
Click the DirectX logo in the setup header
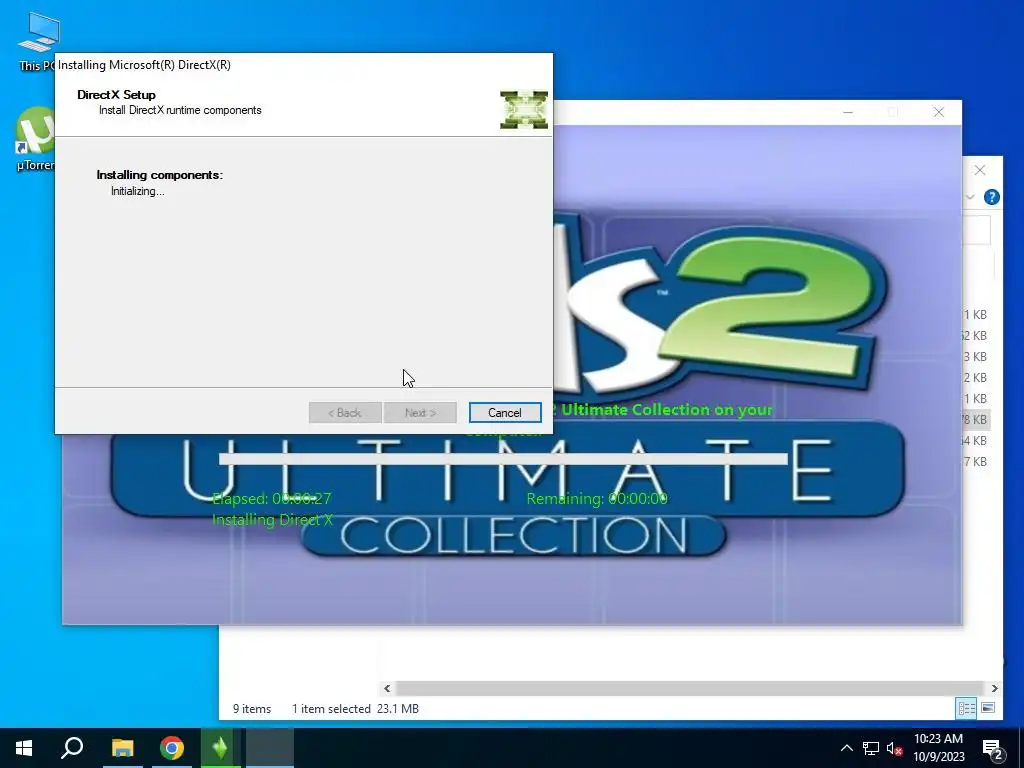point(524,110)
